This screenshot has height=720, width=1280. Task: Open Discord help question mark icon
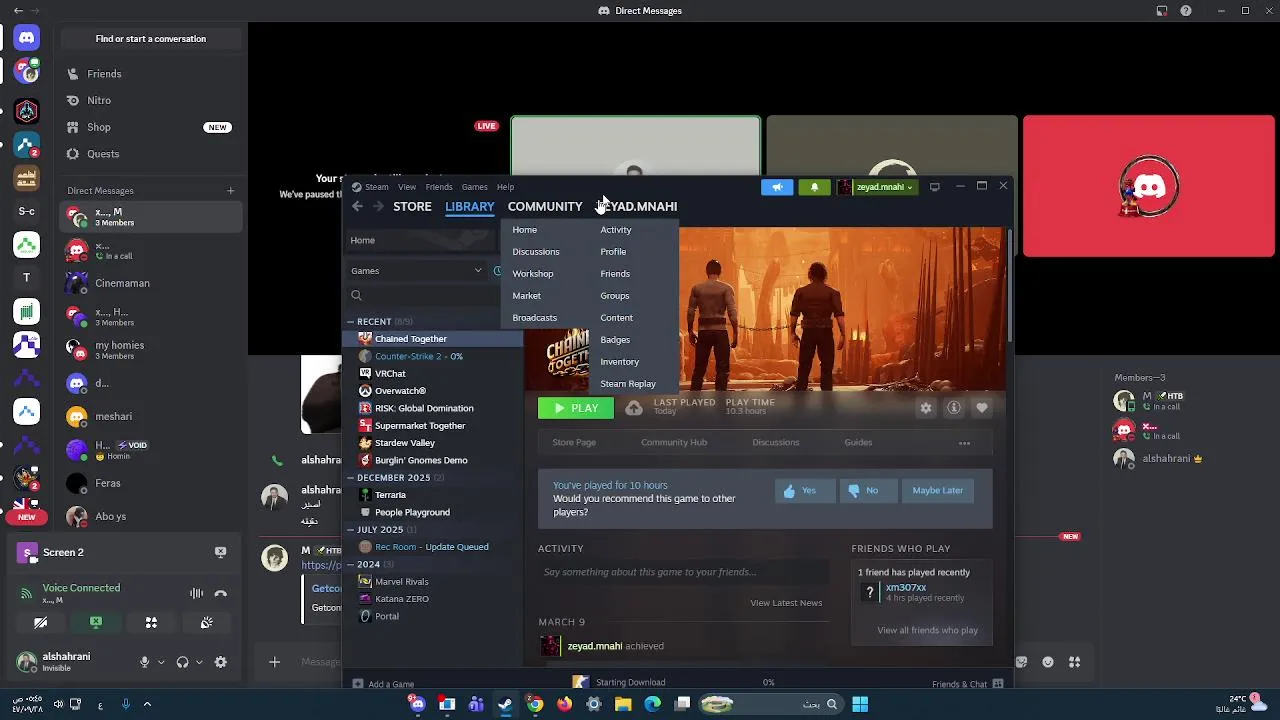[x=1186, y=11]
